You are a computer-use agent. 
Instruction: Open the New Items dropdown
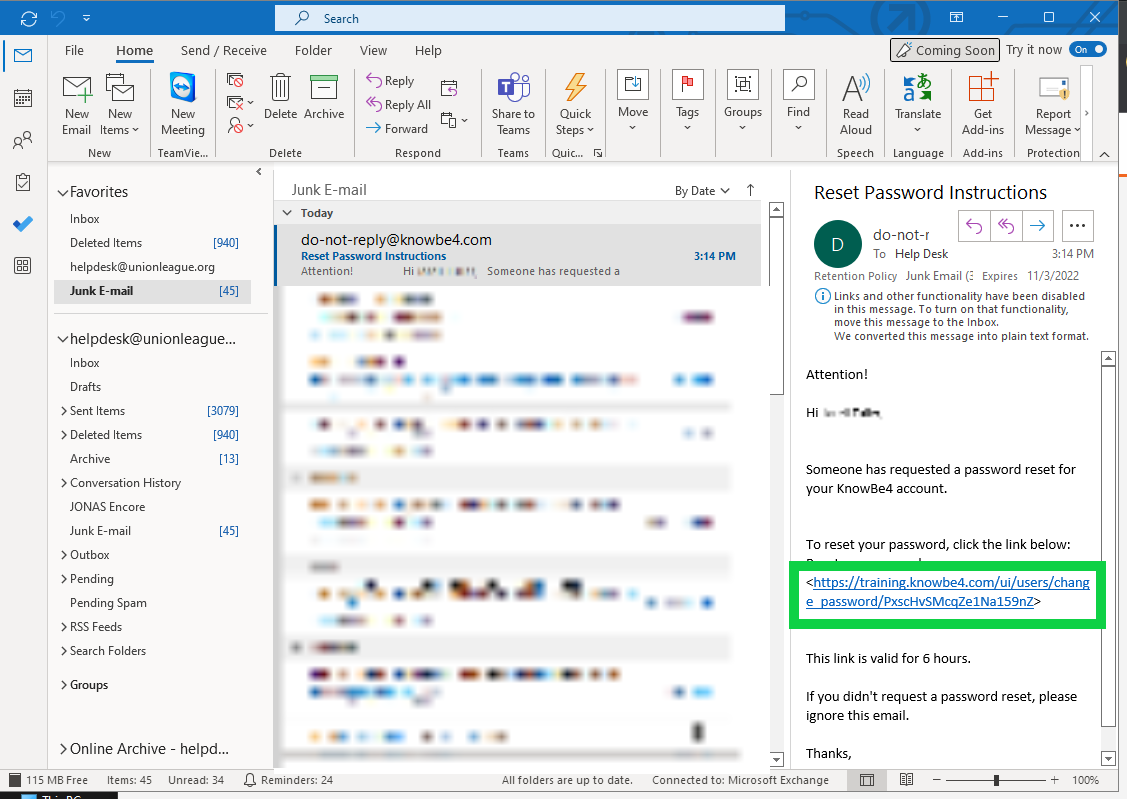pos(119,105)
